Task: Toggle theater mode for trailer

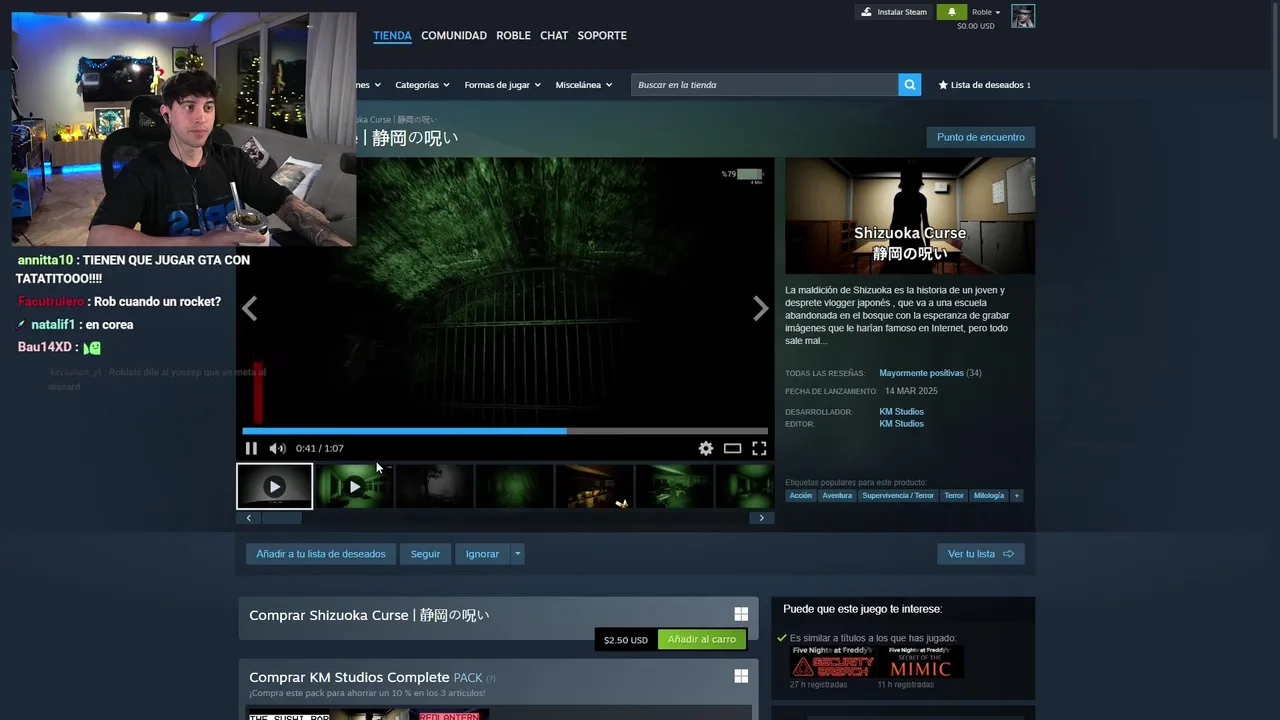Action: [x=732, y=448]
